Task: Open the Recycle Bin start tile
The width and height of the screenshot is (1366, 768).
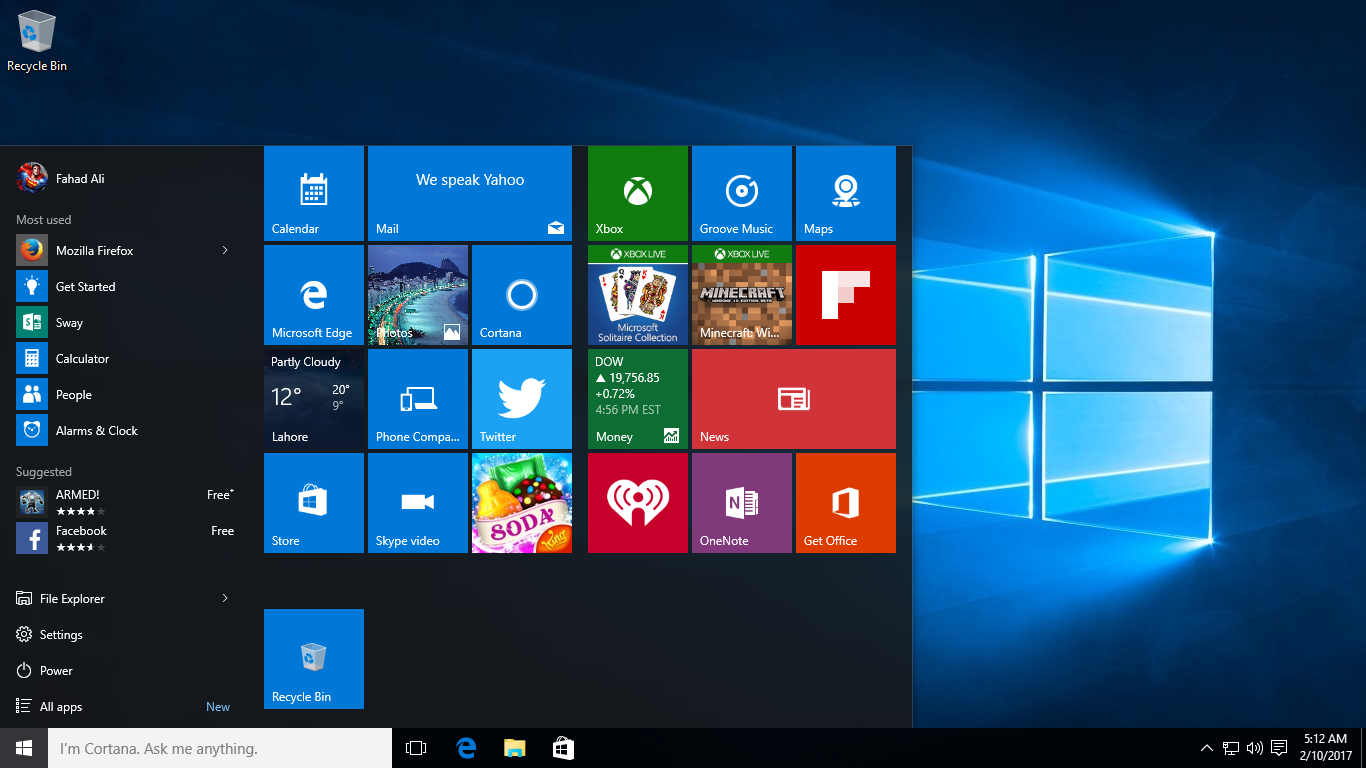Action: click(x=314, y=659)
